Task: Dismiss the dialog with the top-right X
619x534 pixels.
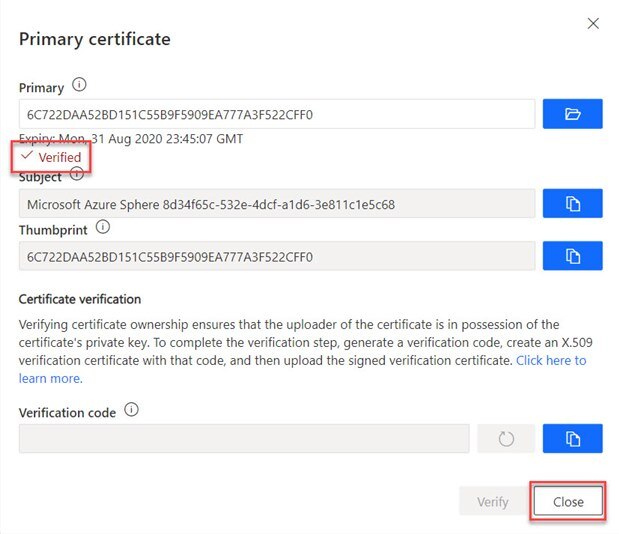Action: pyautogui.click(x=593, y=23)
